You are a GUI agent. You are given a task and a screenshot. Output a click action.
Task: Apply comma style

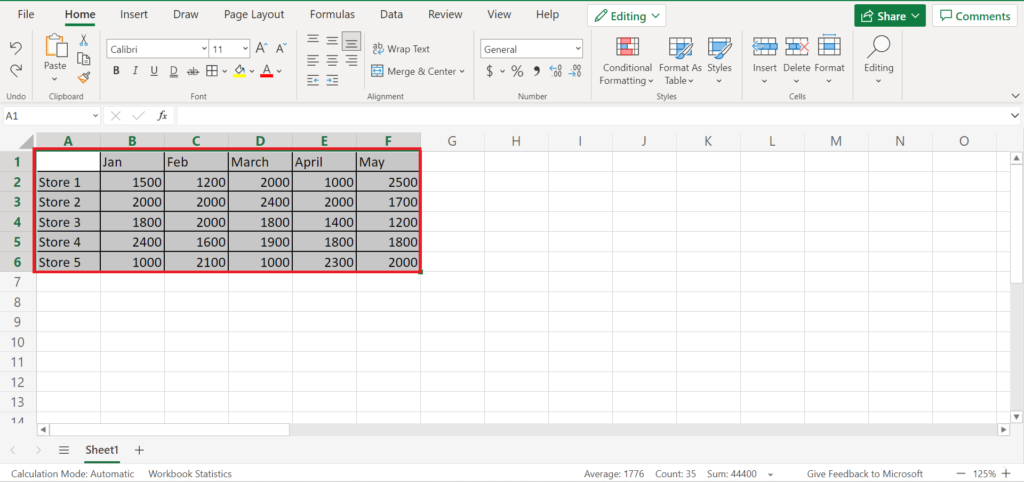pos(537,71)
